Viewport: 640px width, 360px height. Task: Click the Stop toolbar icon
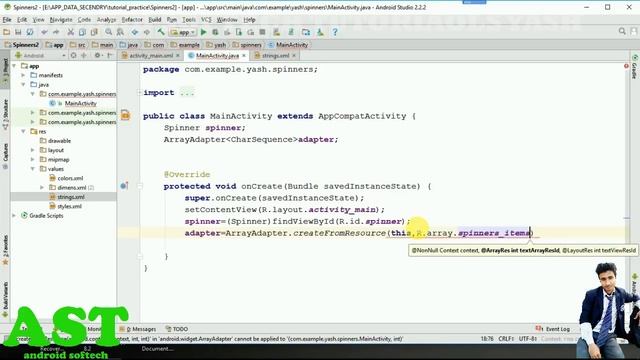[262, 32]
